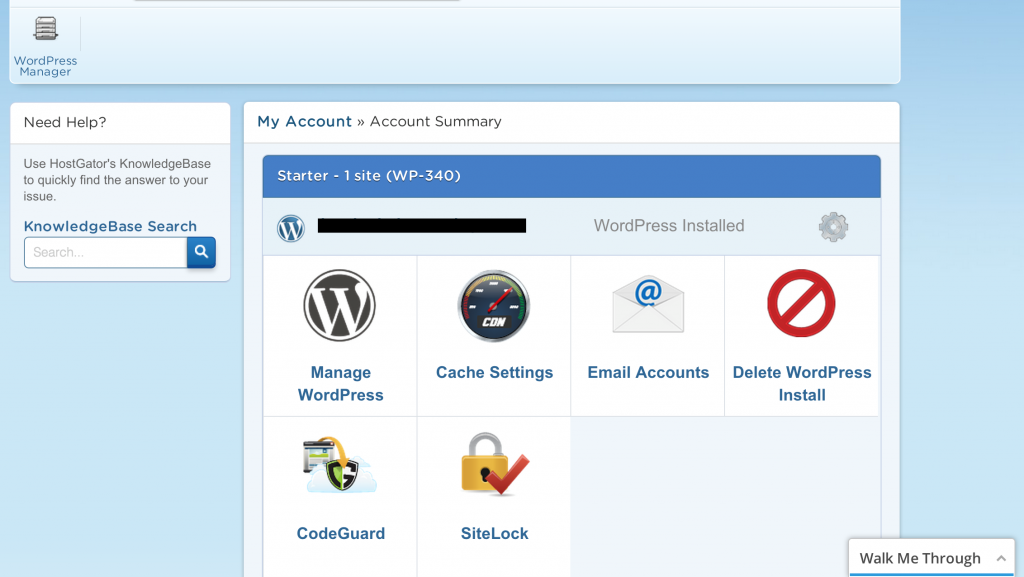Click the CDN speedometer Cache Settings icon
Screen dimensions: 1024x577
pos(494,305)
